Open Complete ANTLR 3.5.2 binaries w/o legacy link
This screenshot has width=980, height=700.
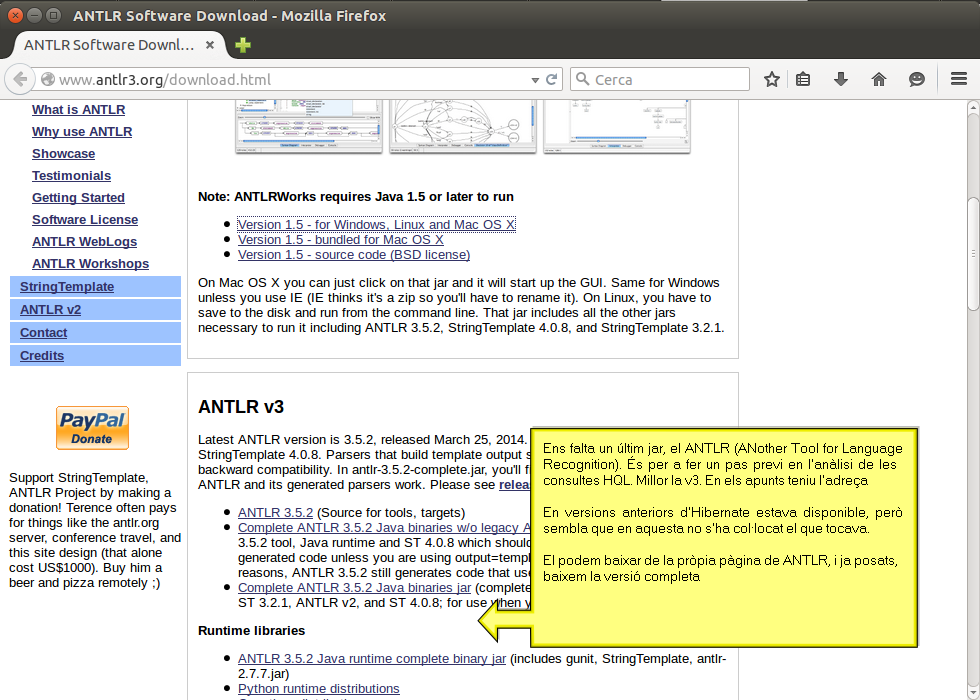coord(384,528)
